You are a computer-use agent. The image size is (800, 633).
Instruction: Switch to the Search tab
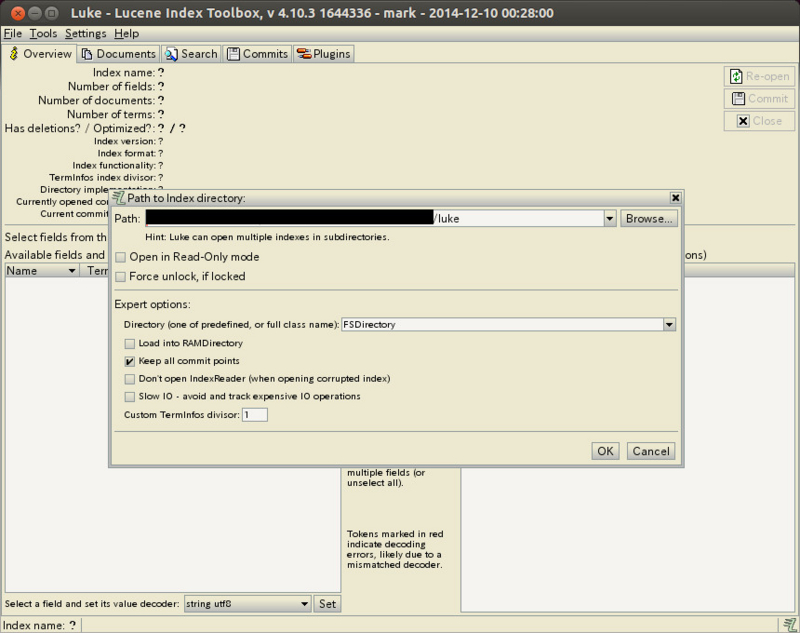click(x=191, y=54)
